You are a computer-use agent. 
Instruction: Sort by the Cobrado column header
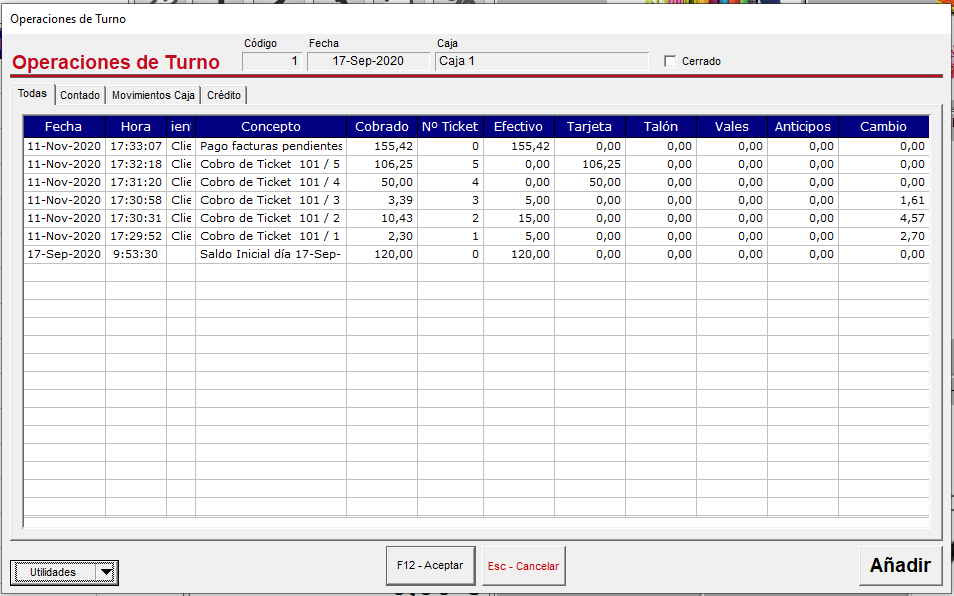[382, 126]
